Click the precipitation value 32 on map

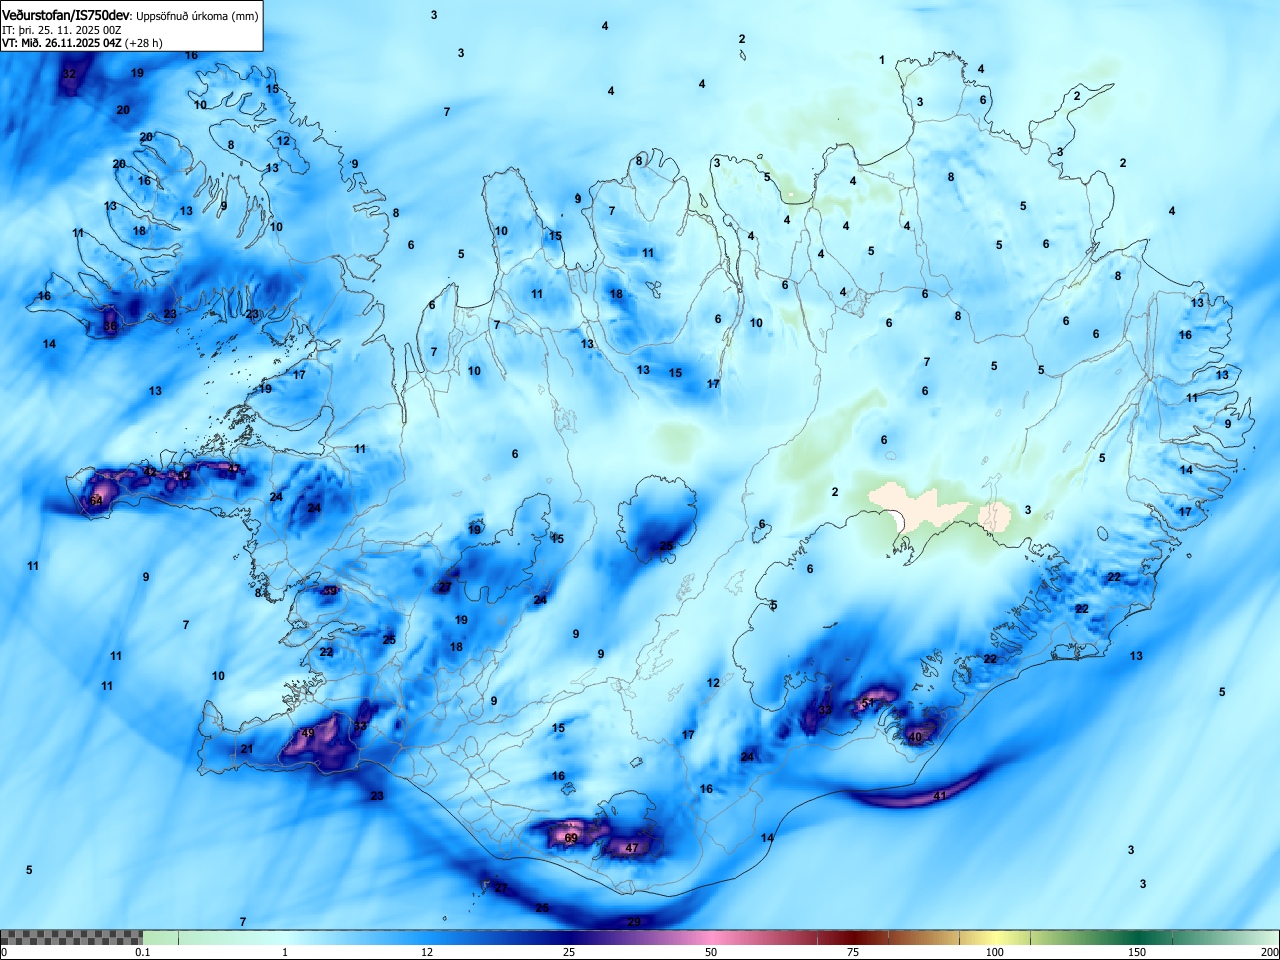coord(69,74)
